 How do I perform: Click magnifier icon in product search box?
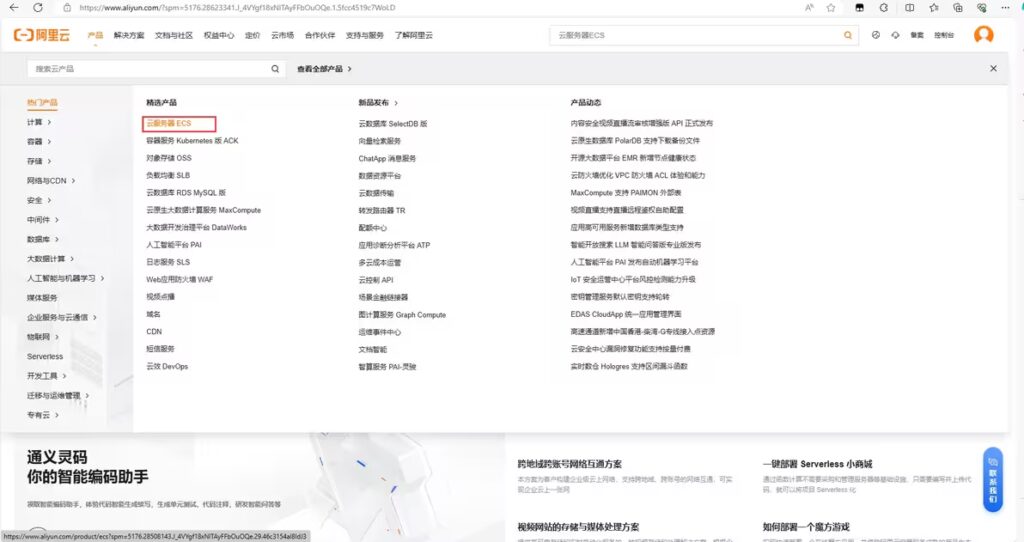pyautogui.click(x=275, y=69)
